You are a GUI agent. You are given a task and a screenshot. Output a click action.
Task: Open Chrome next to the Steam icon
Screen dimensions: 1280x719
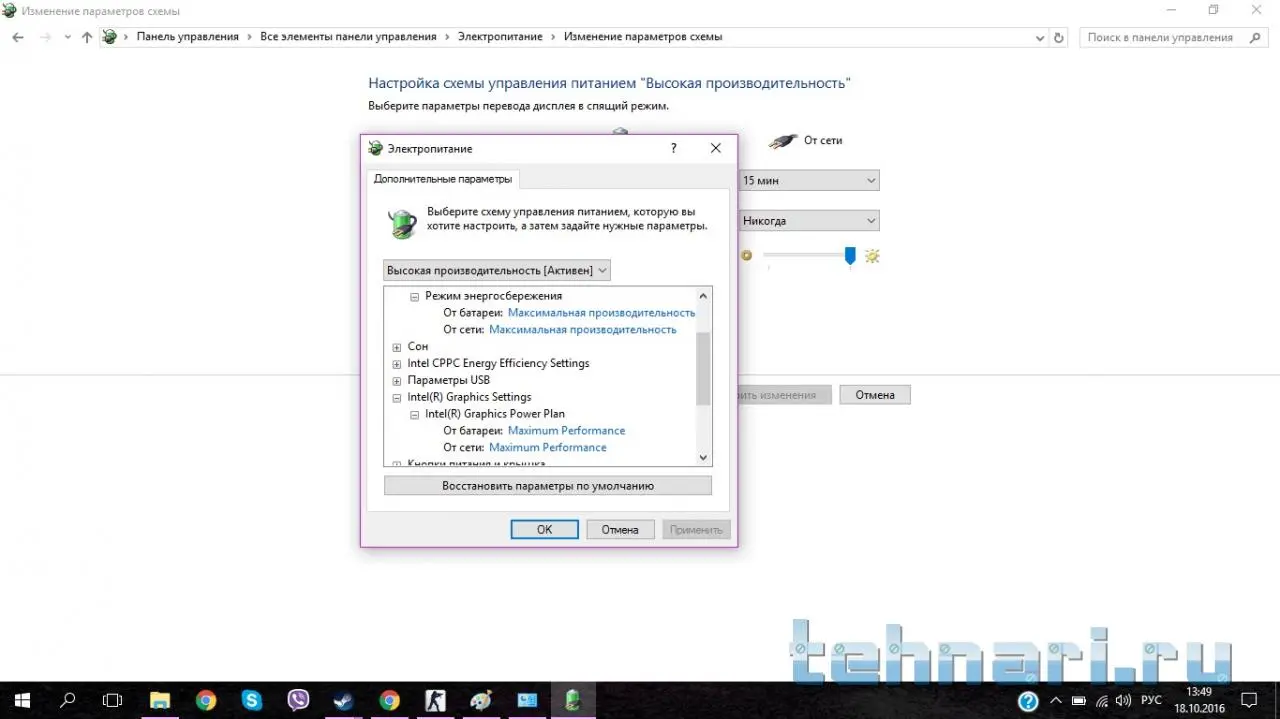click(x=390, y=700)
